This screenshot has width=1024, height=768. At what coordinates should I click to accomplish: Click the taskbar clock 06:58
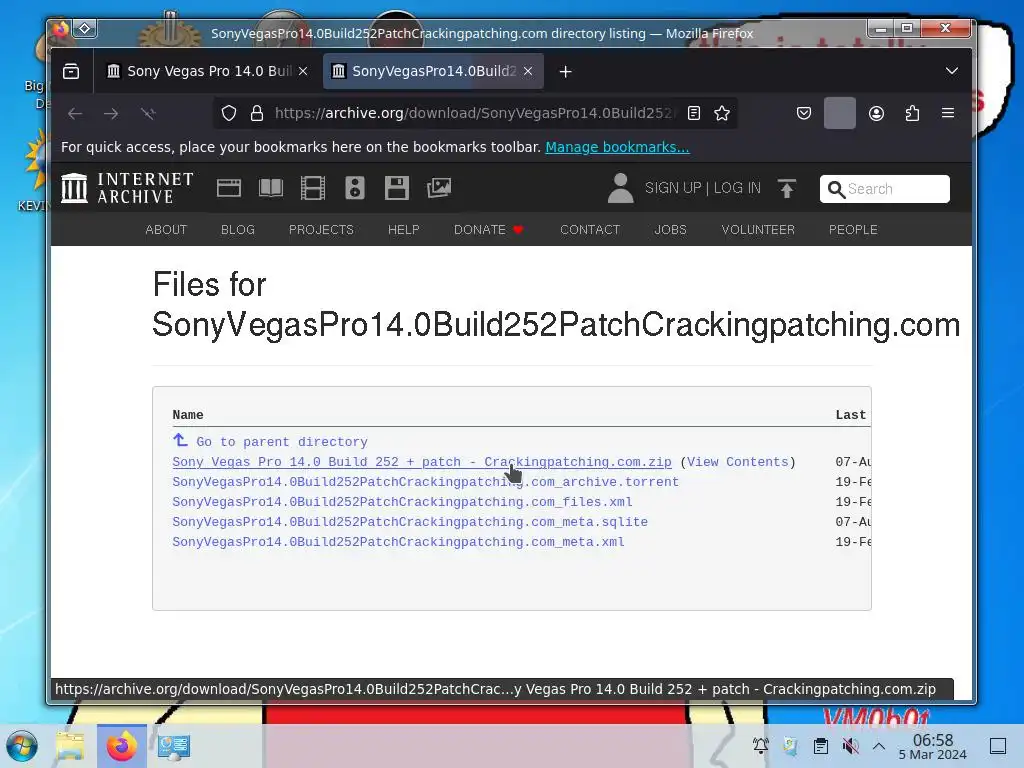point(933,746)
